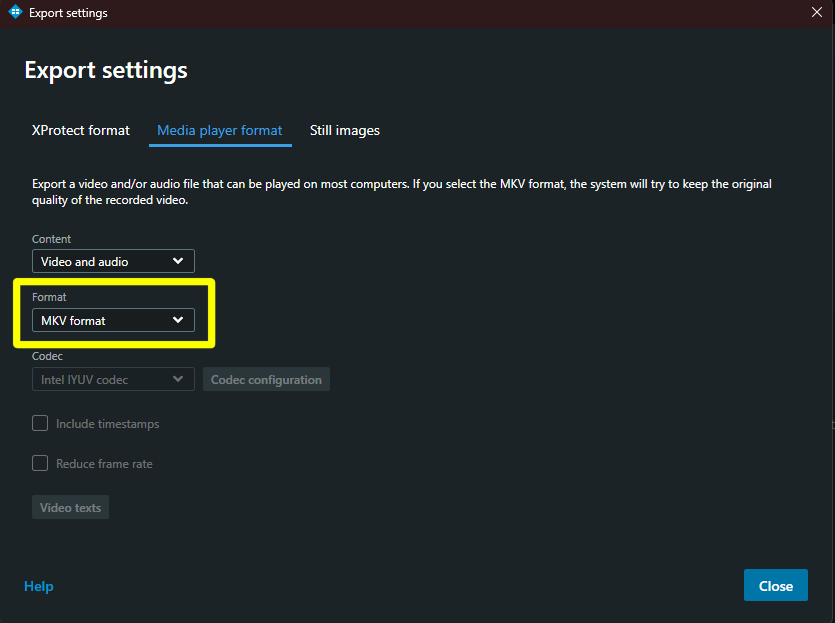Viewport: 835px width, 623px height.
Task: Open the Intel IYUV codec dropdown
Action: tap(113, 380)
